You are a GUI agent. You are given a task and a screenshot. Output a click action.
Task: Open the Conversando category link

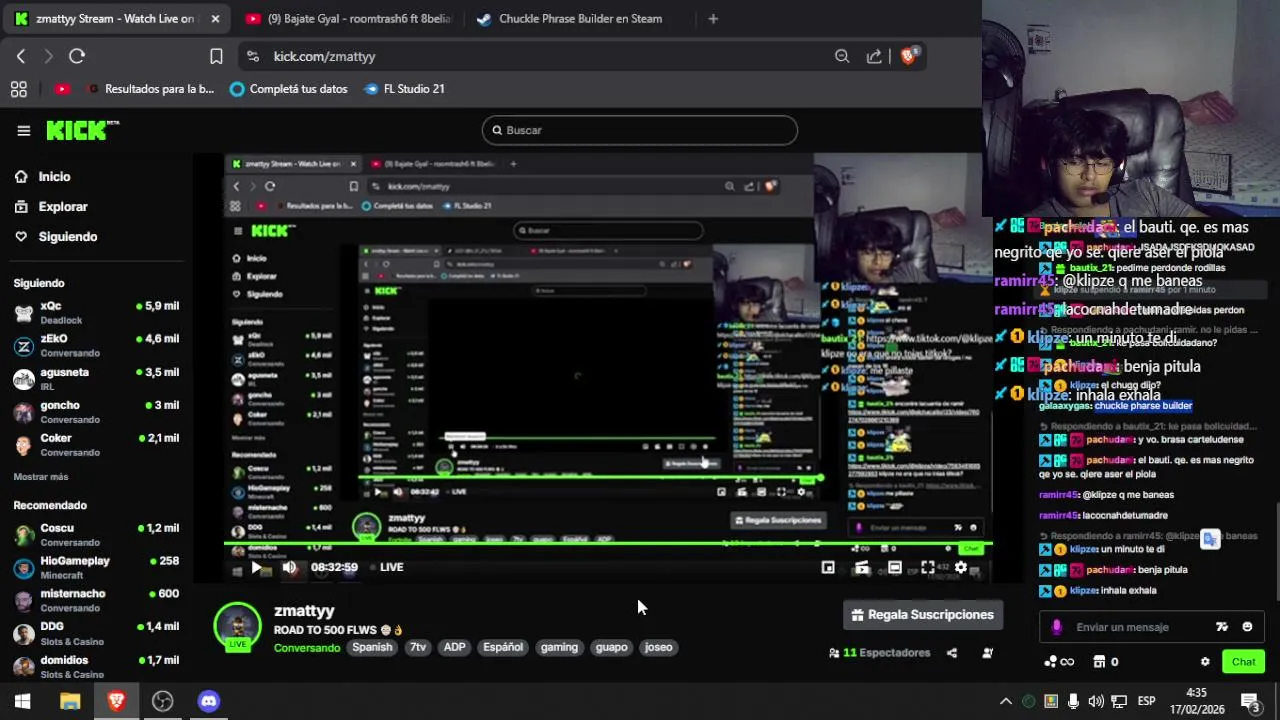coord(307,647)
